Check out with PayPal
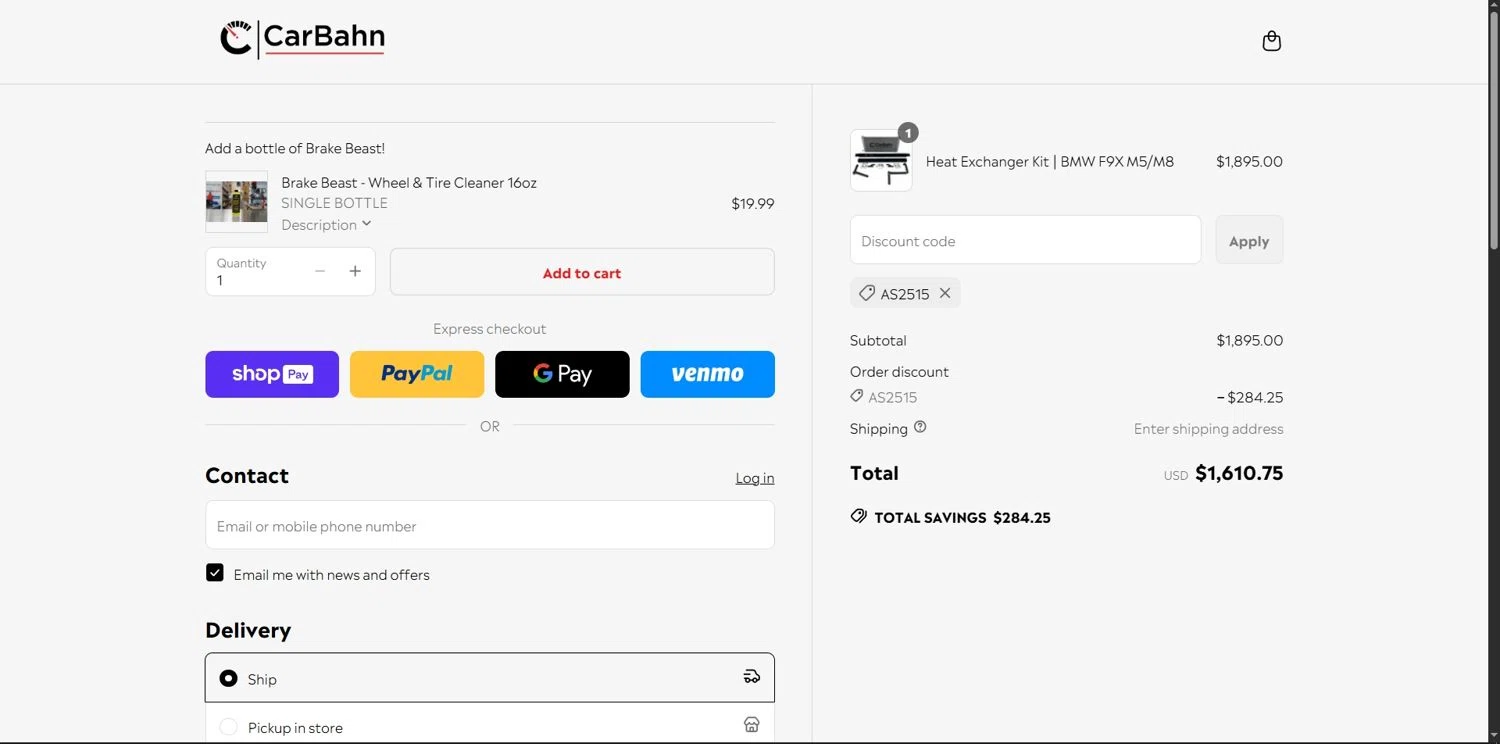1500x744 pixels. (x=417, y=374)
